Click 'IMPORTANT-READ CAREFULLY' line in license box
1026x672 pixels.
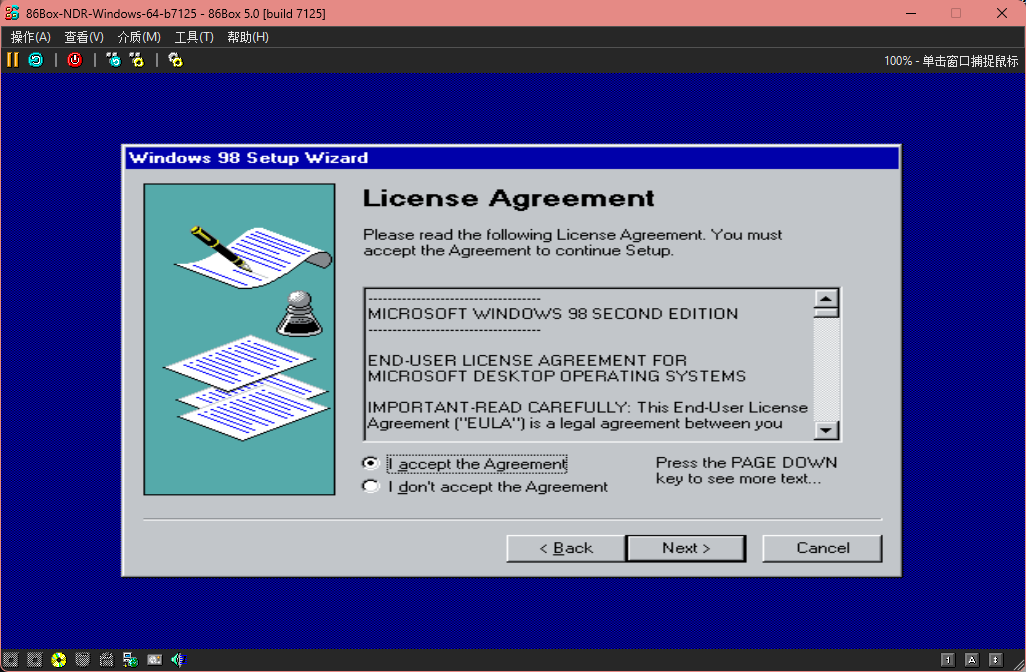click(x=588, y=408)
